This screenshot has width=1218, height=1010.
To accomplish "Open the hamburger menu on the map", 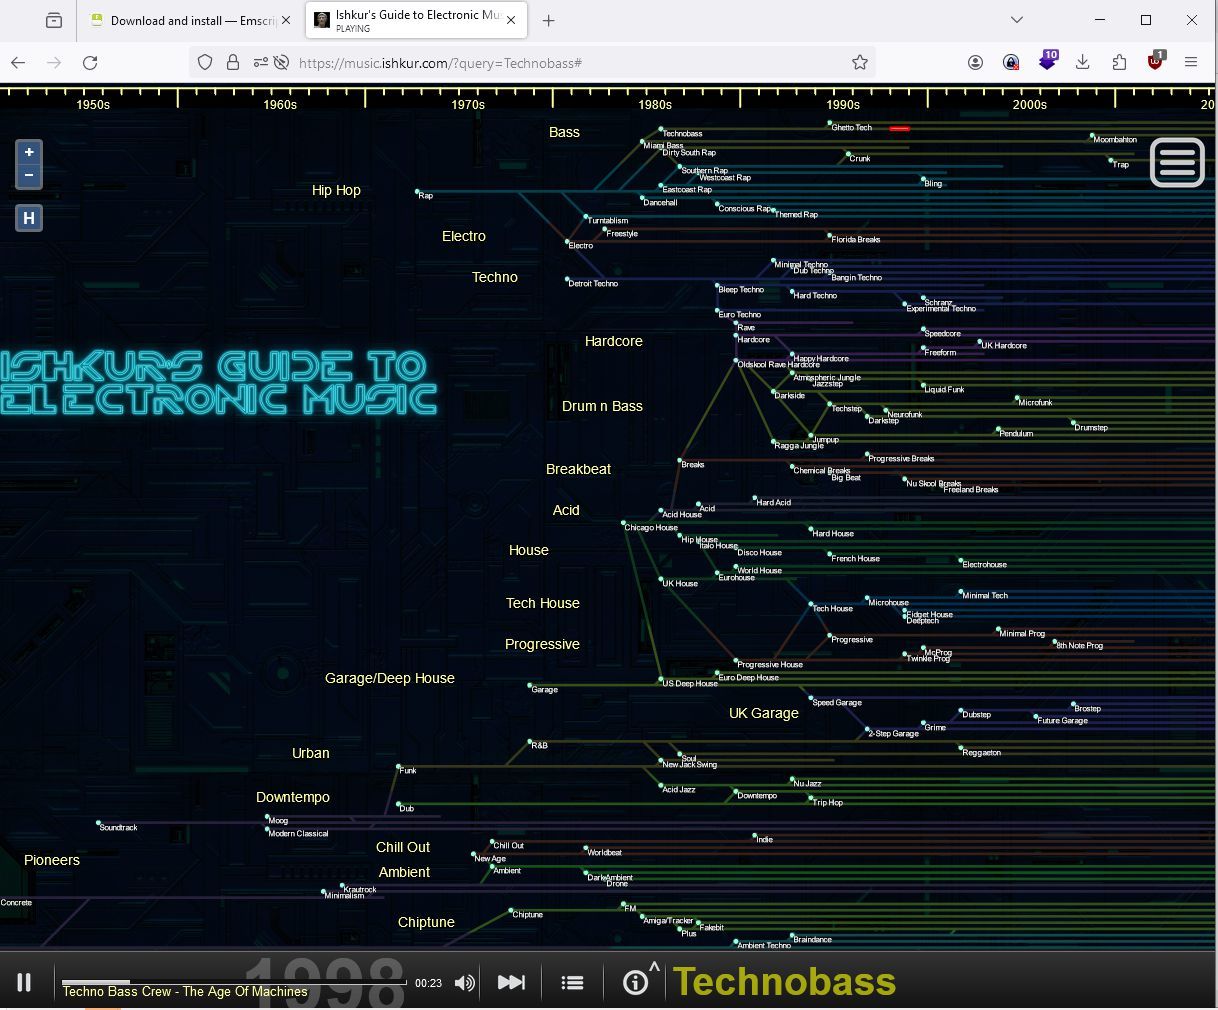I will 1177,162.
